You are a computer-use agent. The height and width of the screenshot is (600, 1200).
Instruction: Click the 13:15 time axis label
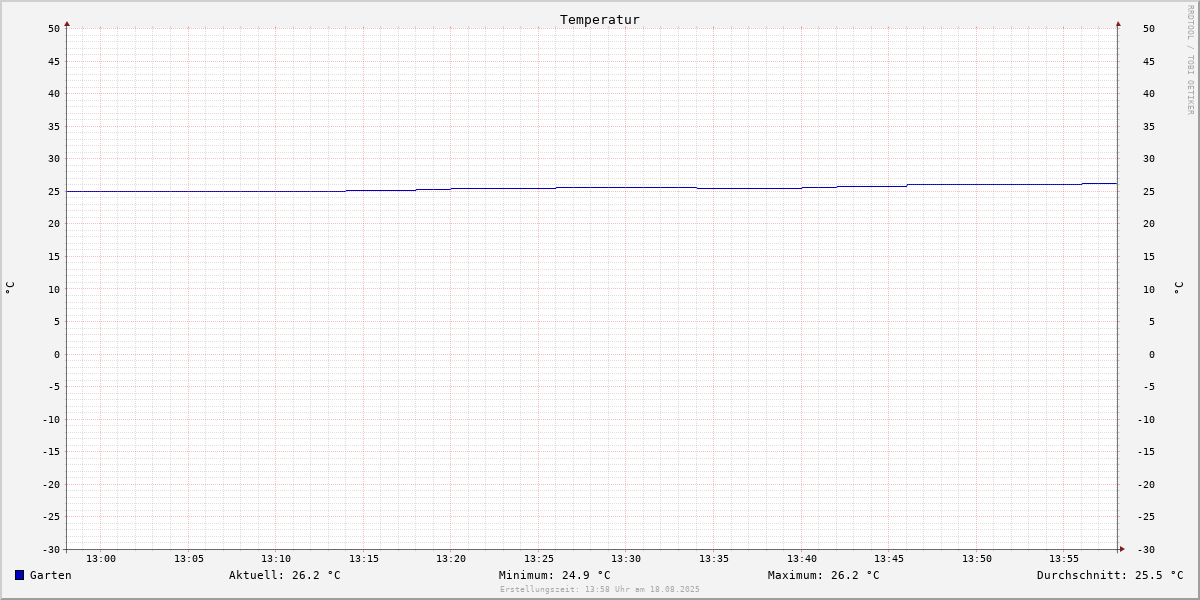[x=364, y=559]
